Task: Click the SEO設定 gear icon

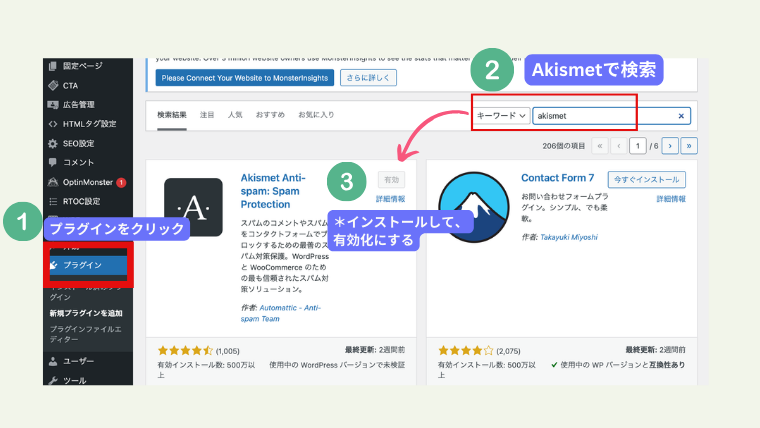Action: coord(53,143)
